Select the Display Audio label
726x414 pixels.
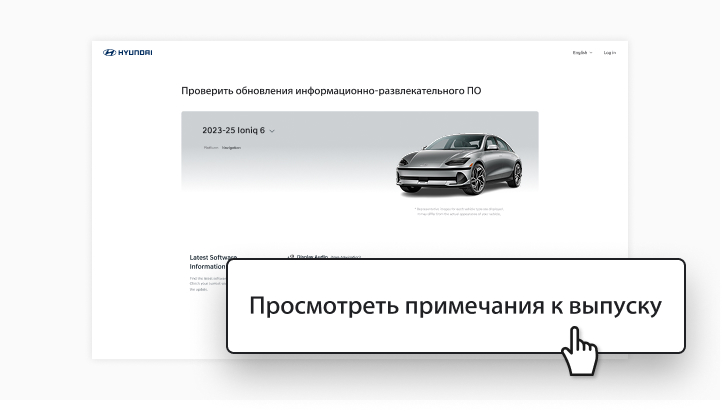point(313,256)
